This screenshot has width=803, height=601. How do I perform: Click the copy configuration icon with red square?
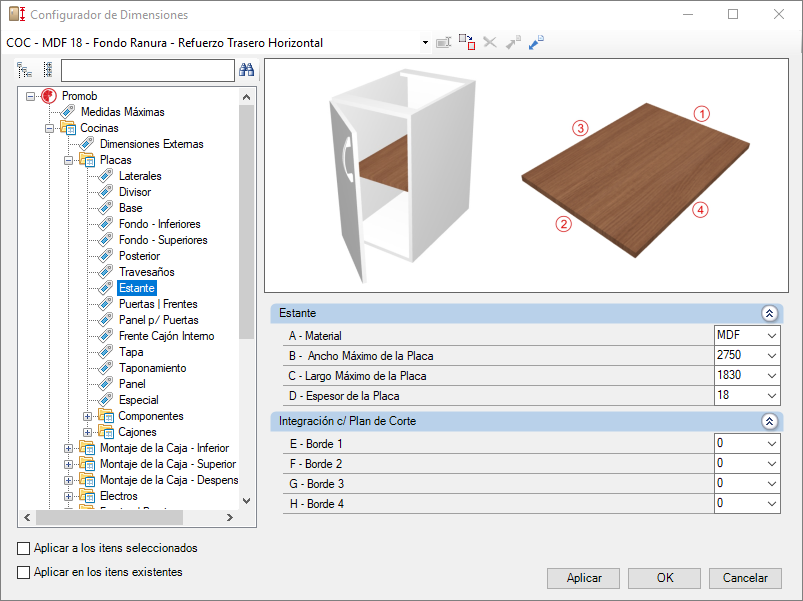(x=467, y=42)
